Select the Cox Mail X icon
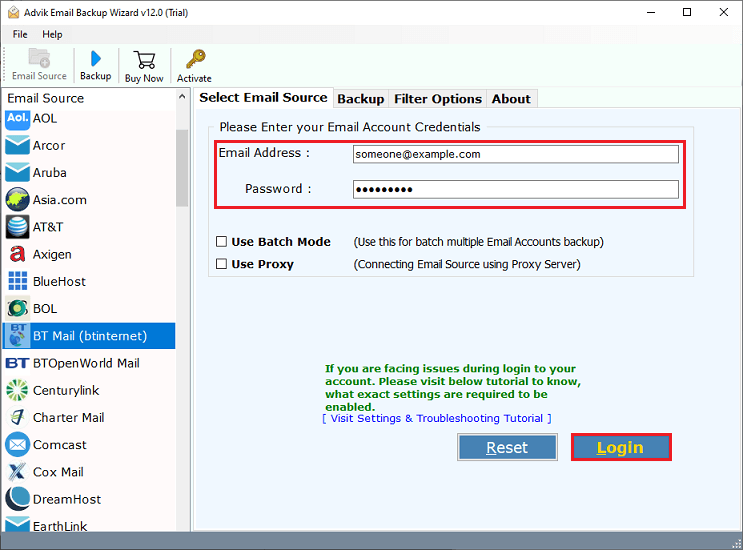Viewport: 743px width, 550px height. 18,472
